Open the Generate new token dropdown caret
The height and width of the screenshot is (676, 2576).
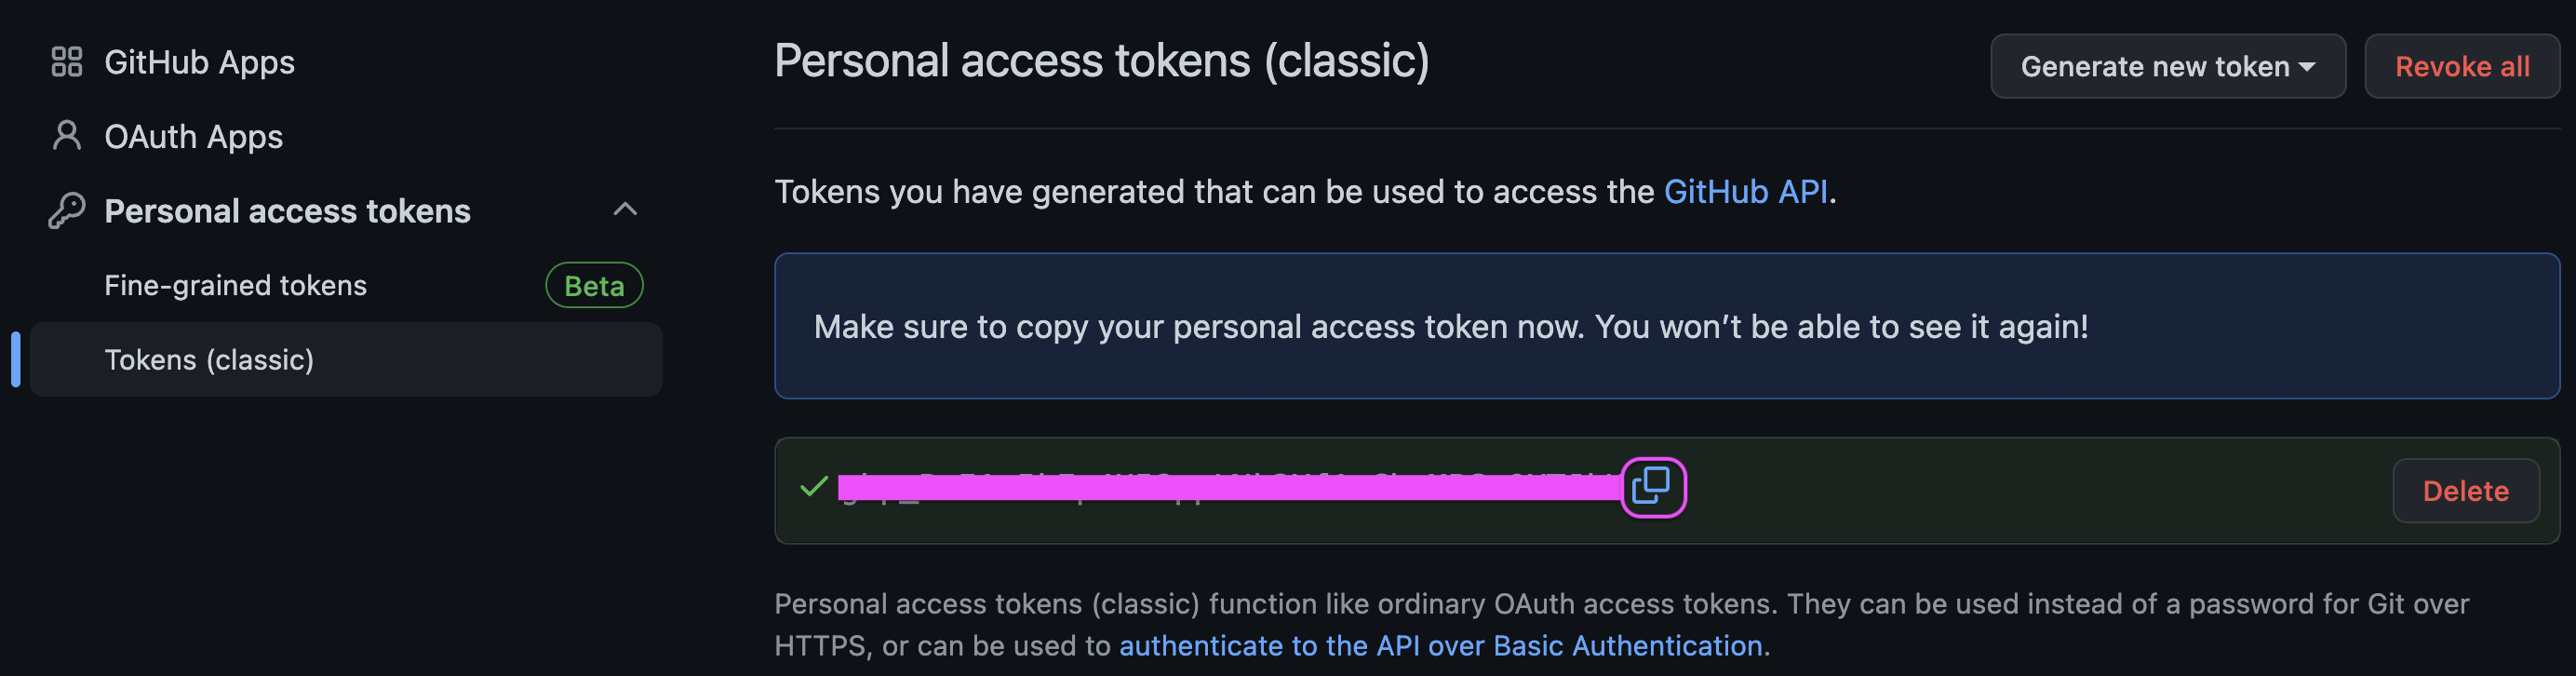pyautogui.click(x=2307, y=67)
